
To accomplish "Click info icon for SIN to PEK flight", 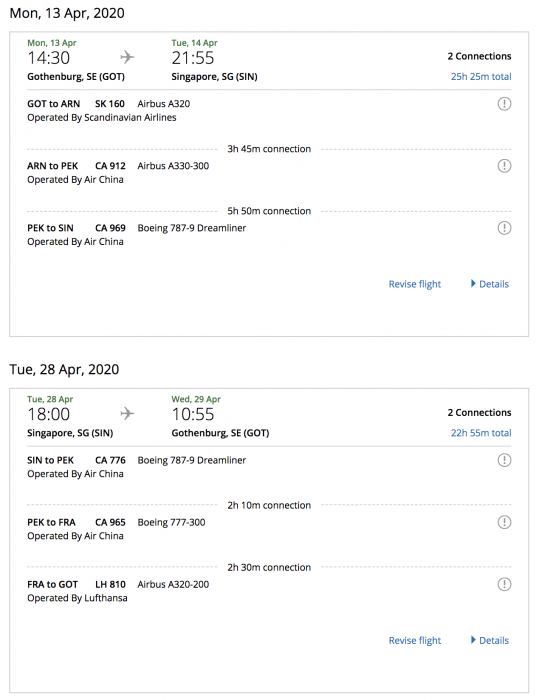I will tap(504, 460).
